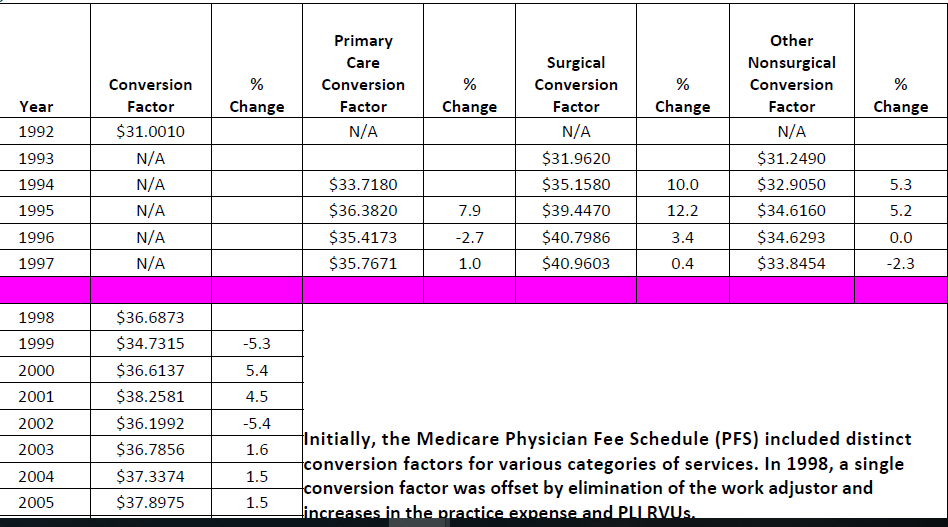948x527 pixels.
Task: Click the surgical value $39.4470
Action: (x=576, y=211)
